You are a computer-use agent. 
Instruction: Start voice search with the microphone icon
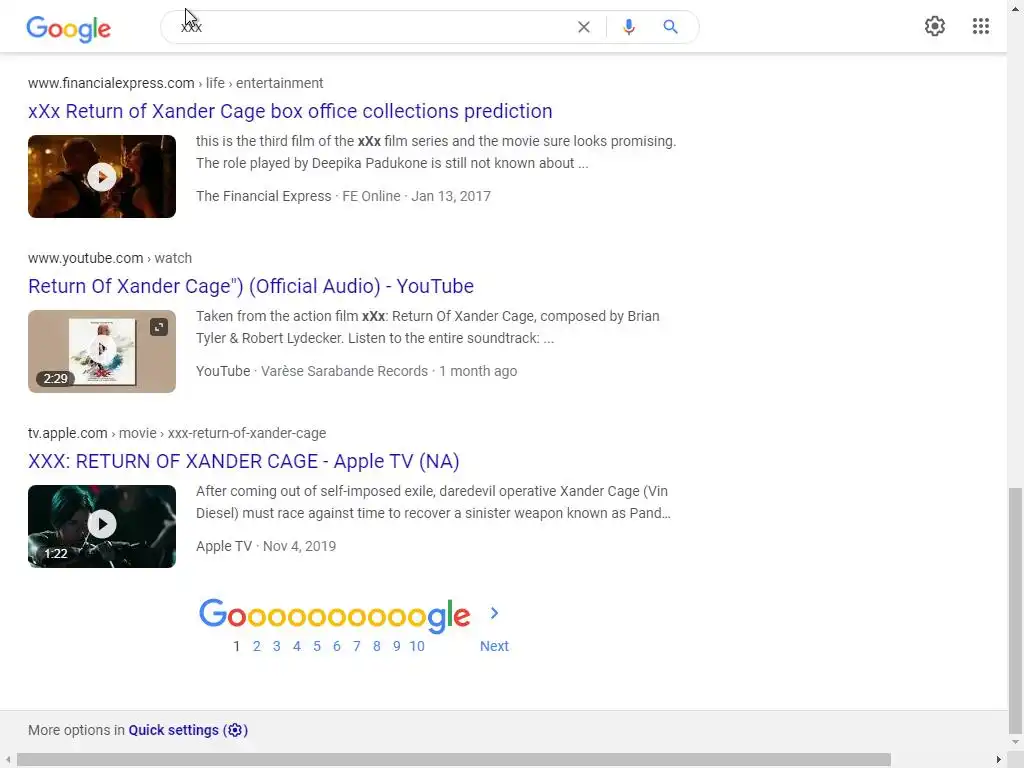pyautogui.click(x=629, y=27)
